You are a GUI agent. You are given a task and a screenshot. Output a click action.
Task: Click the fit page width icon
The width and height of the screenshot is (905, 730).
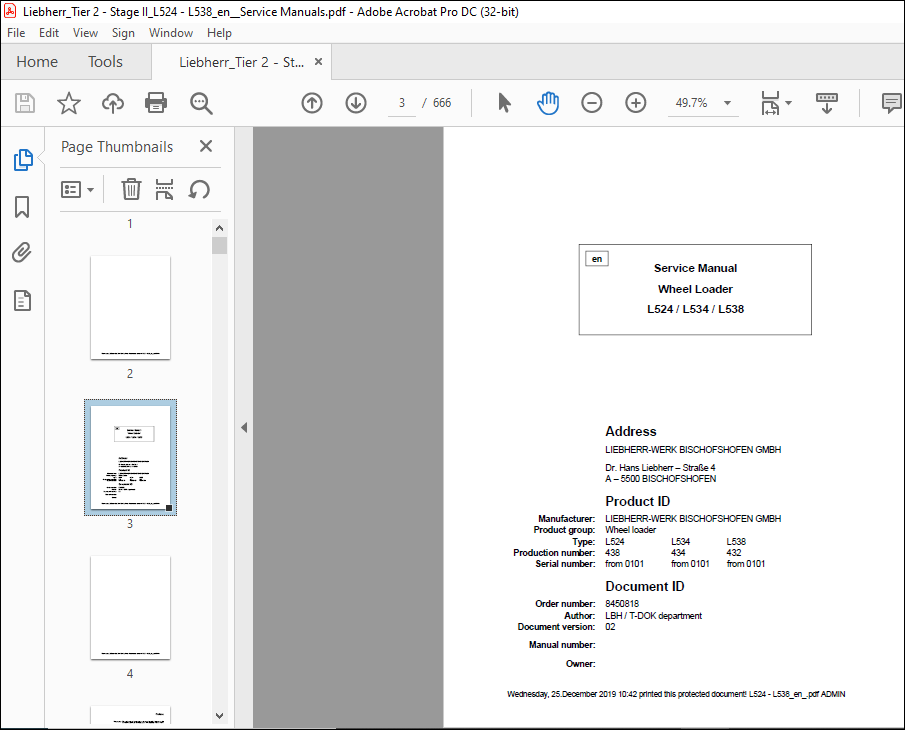771,103
